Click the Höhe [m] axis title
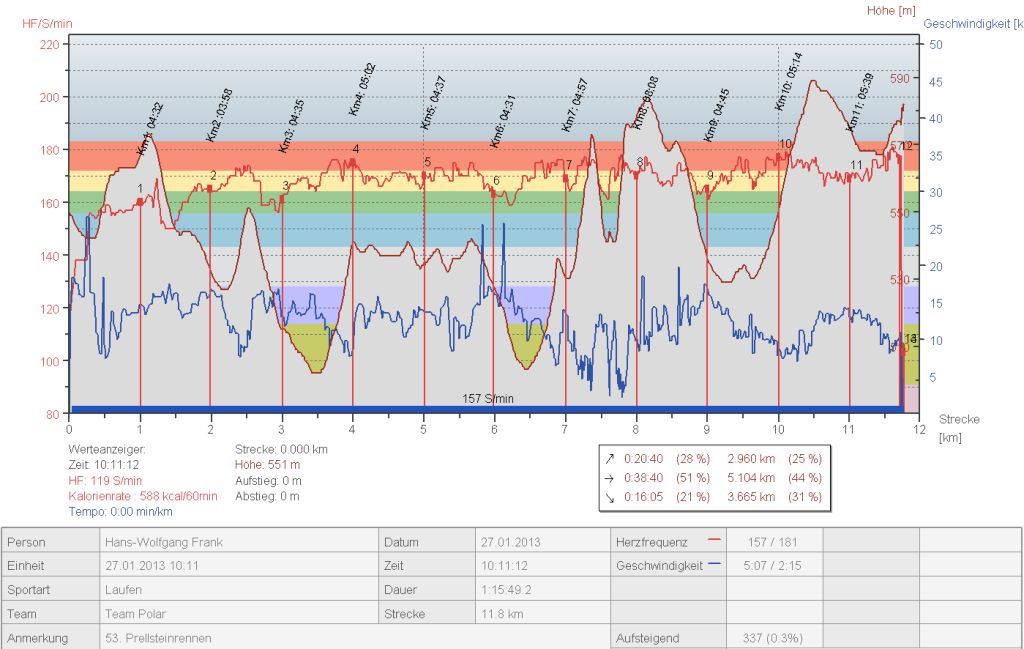Screen dimensions: 1024x649 coord(891,10)
